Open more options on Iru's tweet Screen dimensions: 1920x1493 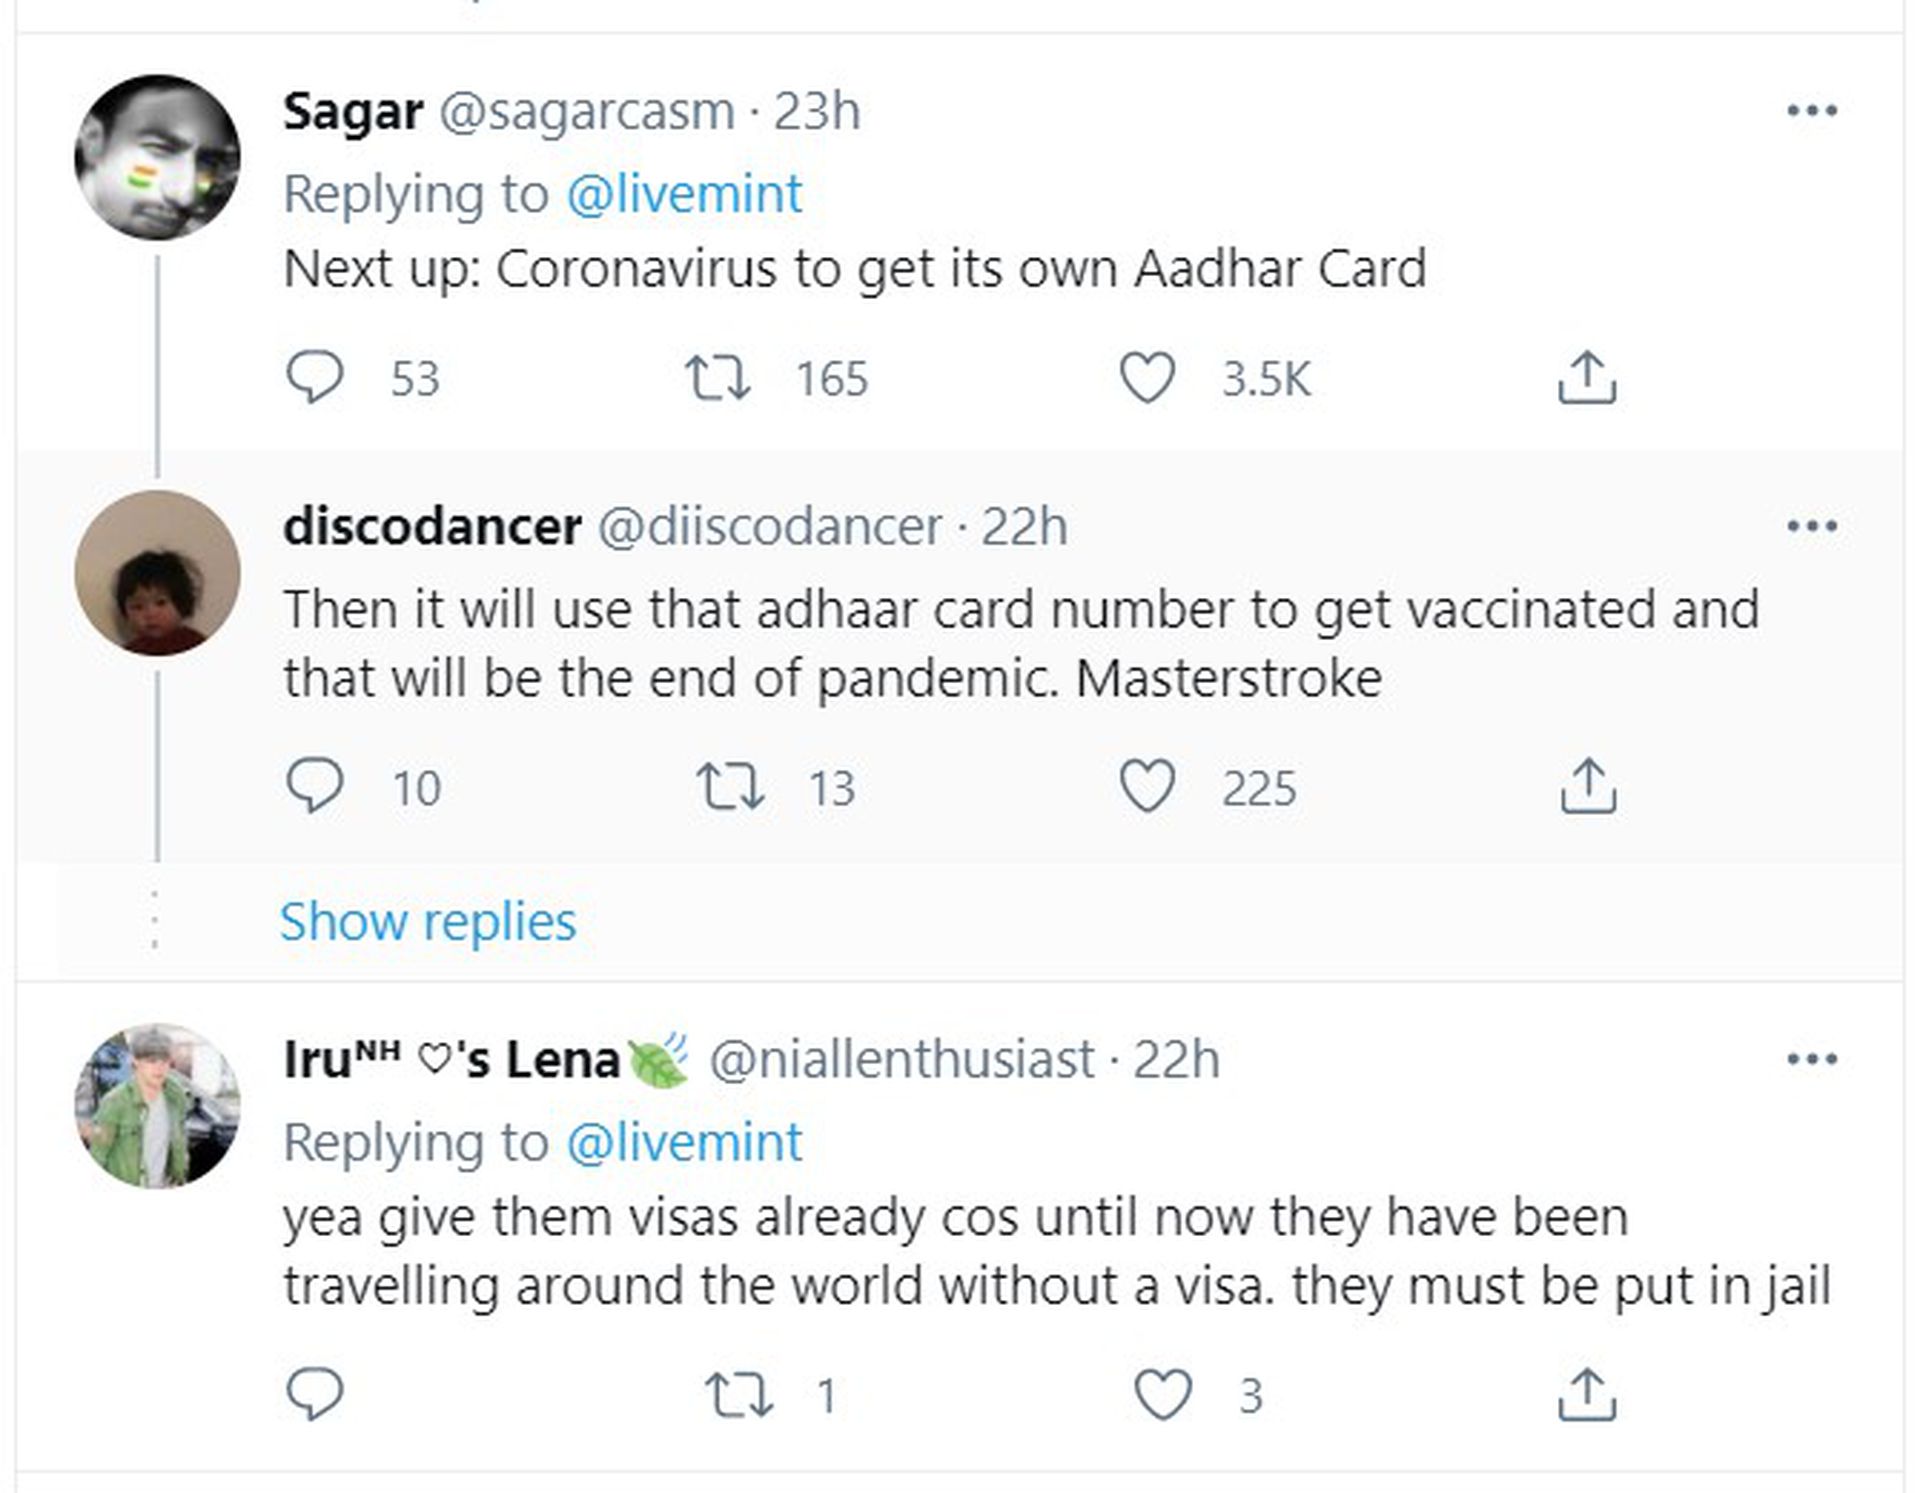(1812, 1059)
